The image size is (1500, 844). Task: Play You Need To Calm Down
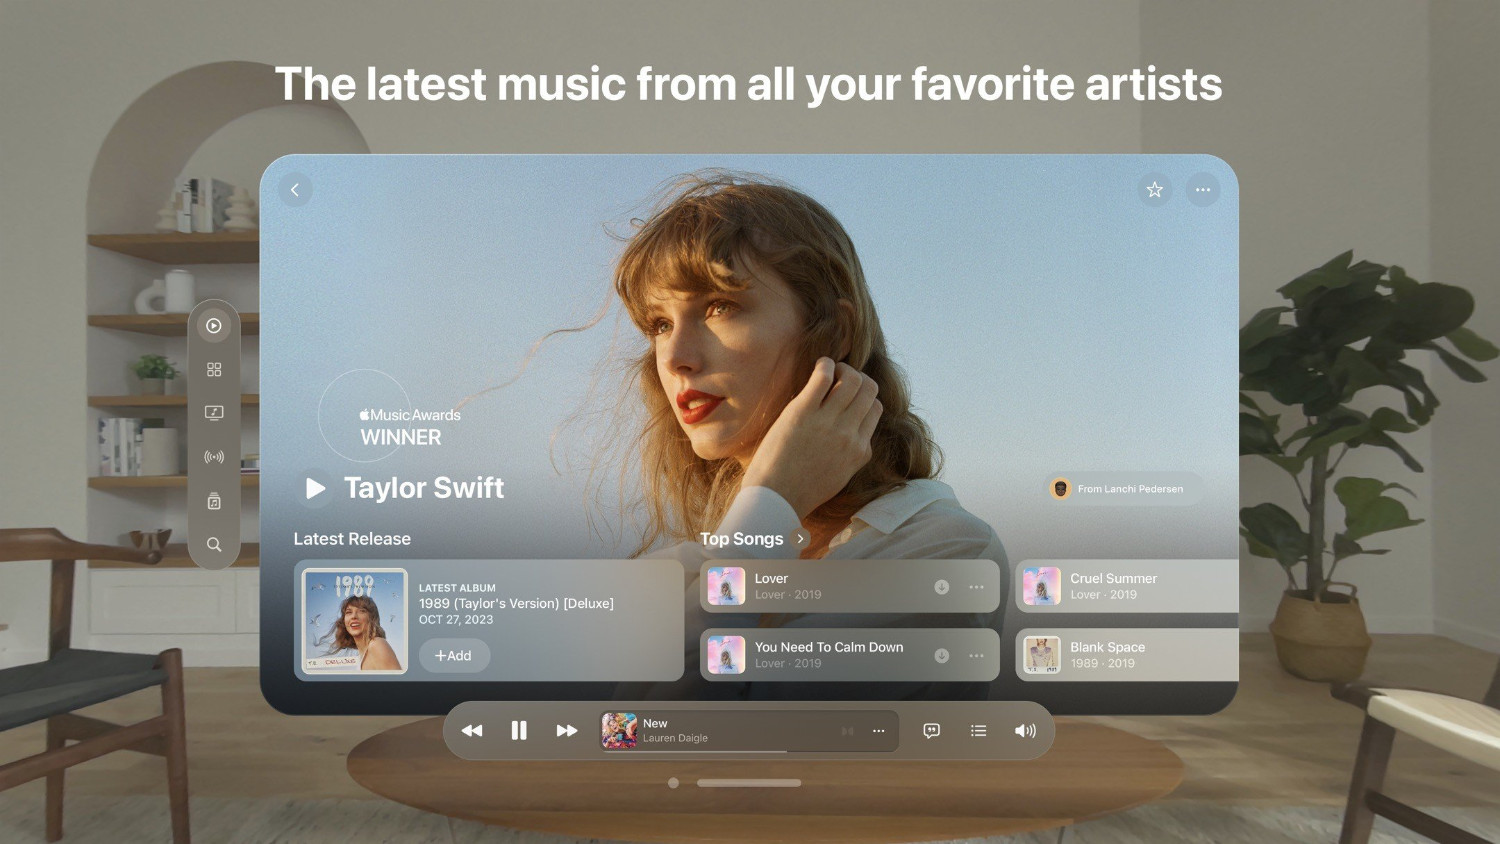coord(850,655)
